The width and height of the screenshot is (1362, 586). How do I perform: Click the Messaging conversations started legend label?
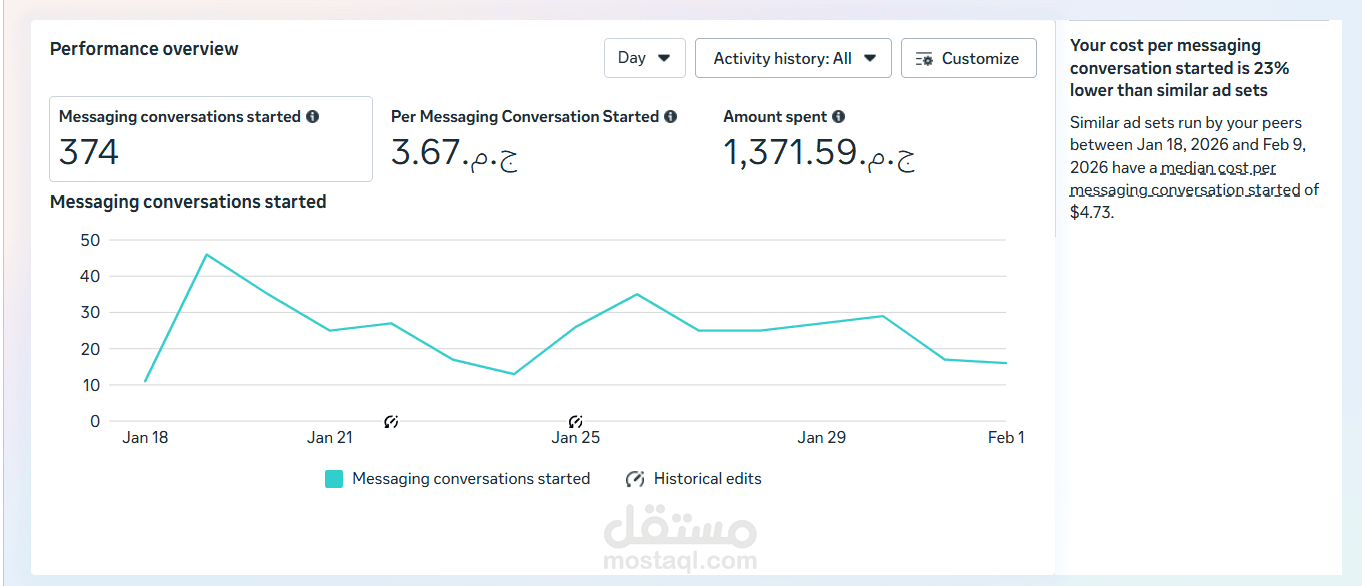pyautogui.click(x=471, y=479)
